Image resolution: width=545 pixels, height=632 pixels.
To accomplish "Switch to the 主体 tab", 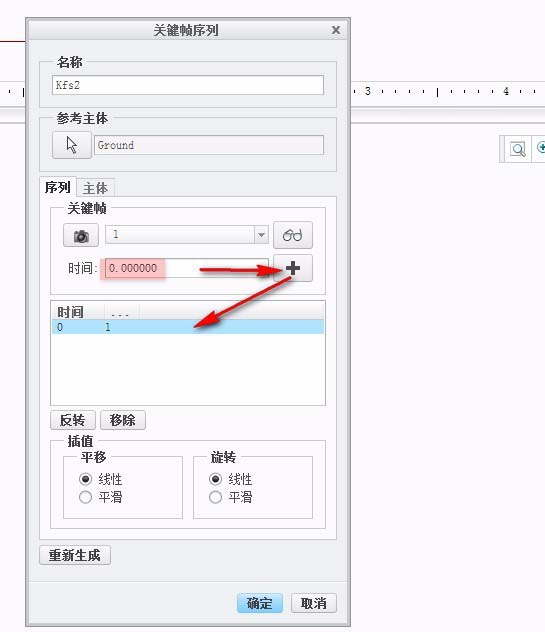I will tap(96, 188).
